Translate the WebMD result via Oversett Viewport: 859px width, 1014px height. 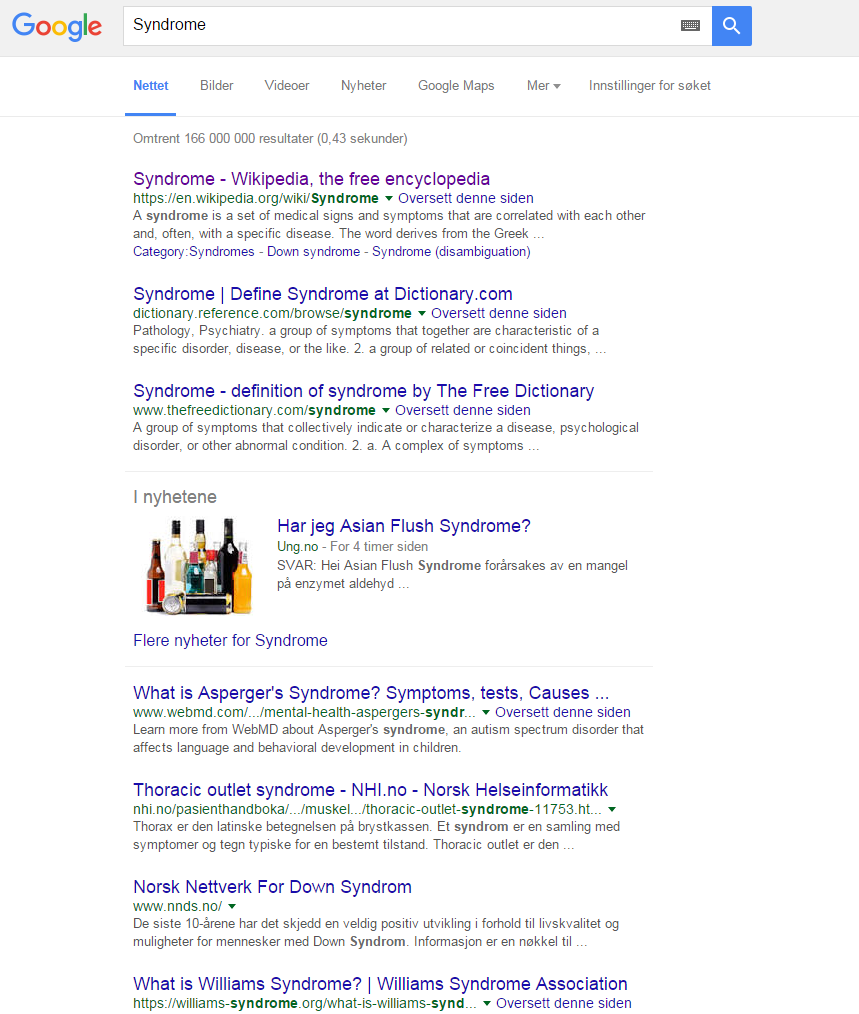point(563,713)
